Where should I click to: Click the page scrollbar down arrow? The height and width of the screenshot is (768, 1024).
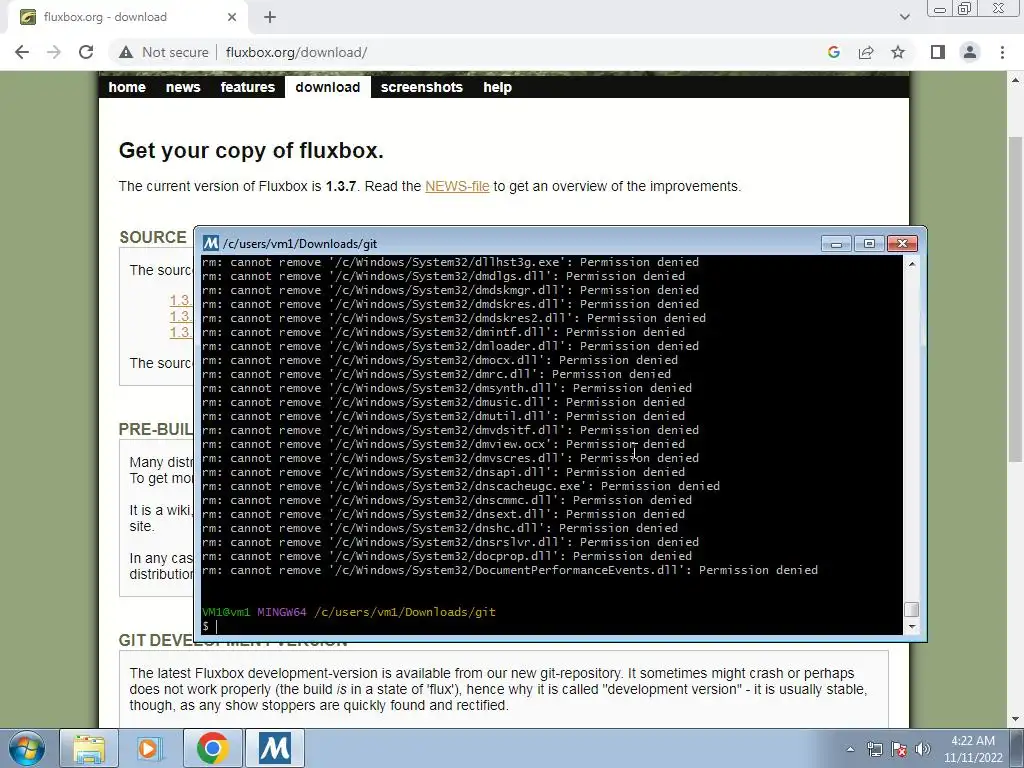click(1016, 719)
